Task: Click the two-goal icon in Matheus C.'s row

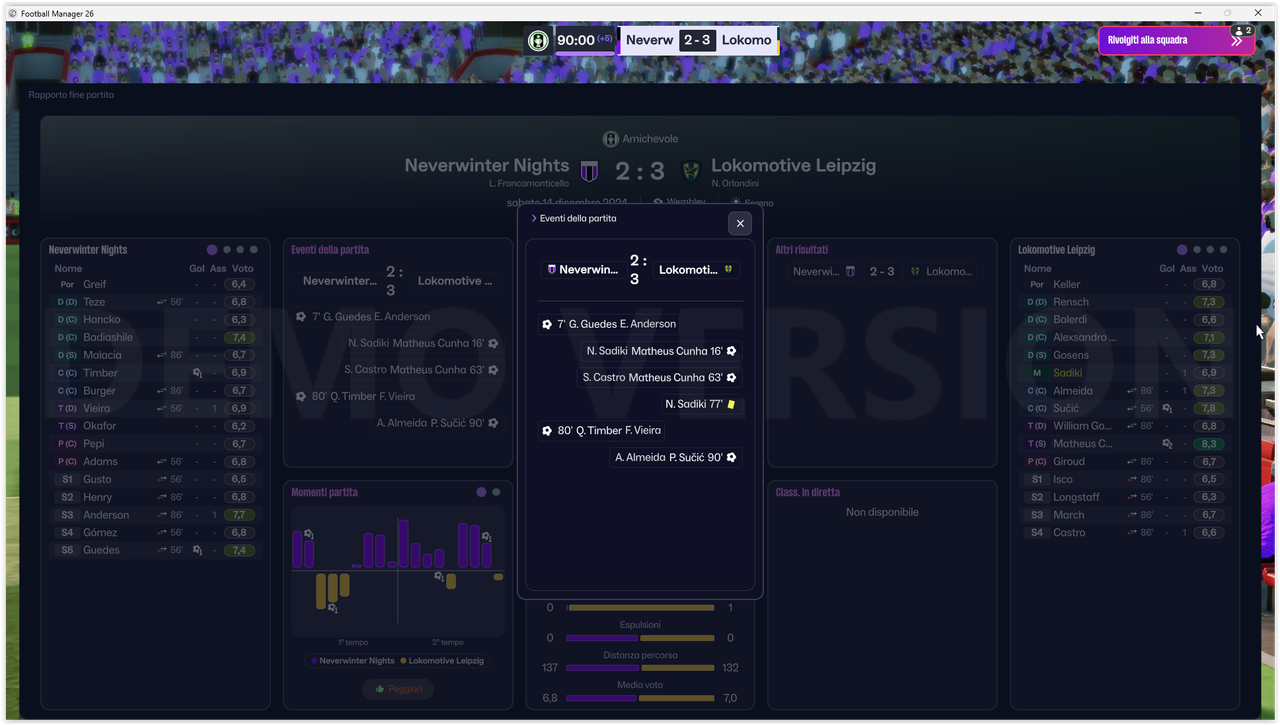Action: (1167, 444)
